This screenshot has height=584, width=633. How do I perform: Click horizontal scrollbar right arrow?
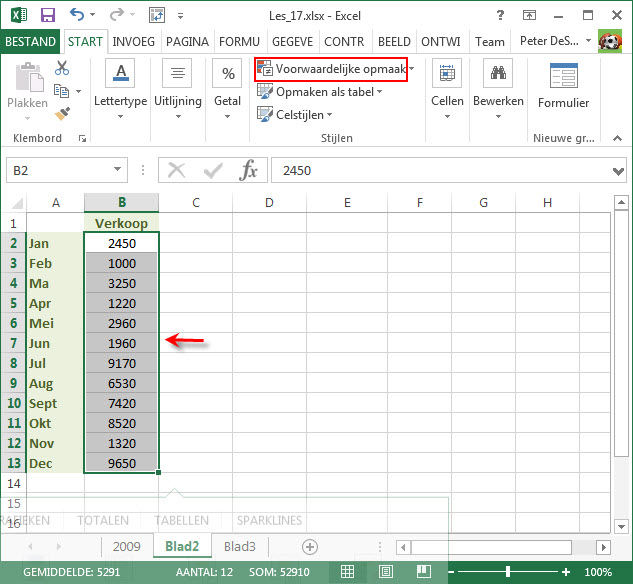tap(603, 548)
